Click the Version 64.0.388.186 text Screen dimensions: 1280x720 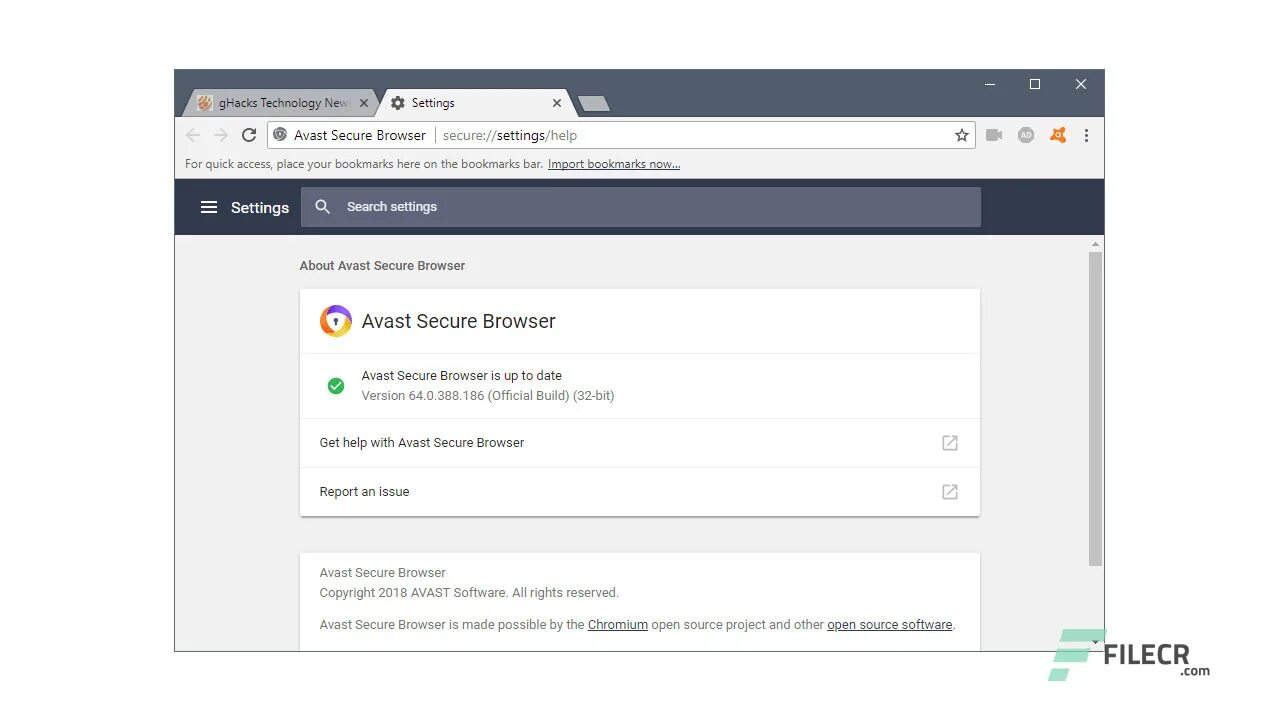click(488, 396)
